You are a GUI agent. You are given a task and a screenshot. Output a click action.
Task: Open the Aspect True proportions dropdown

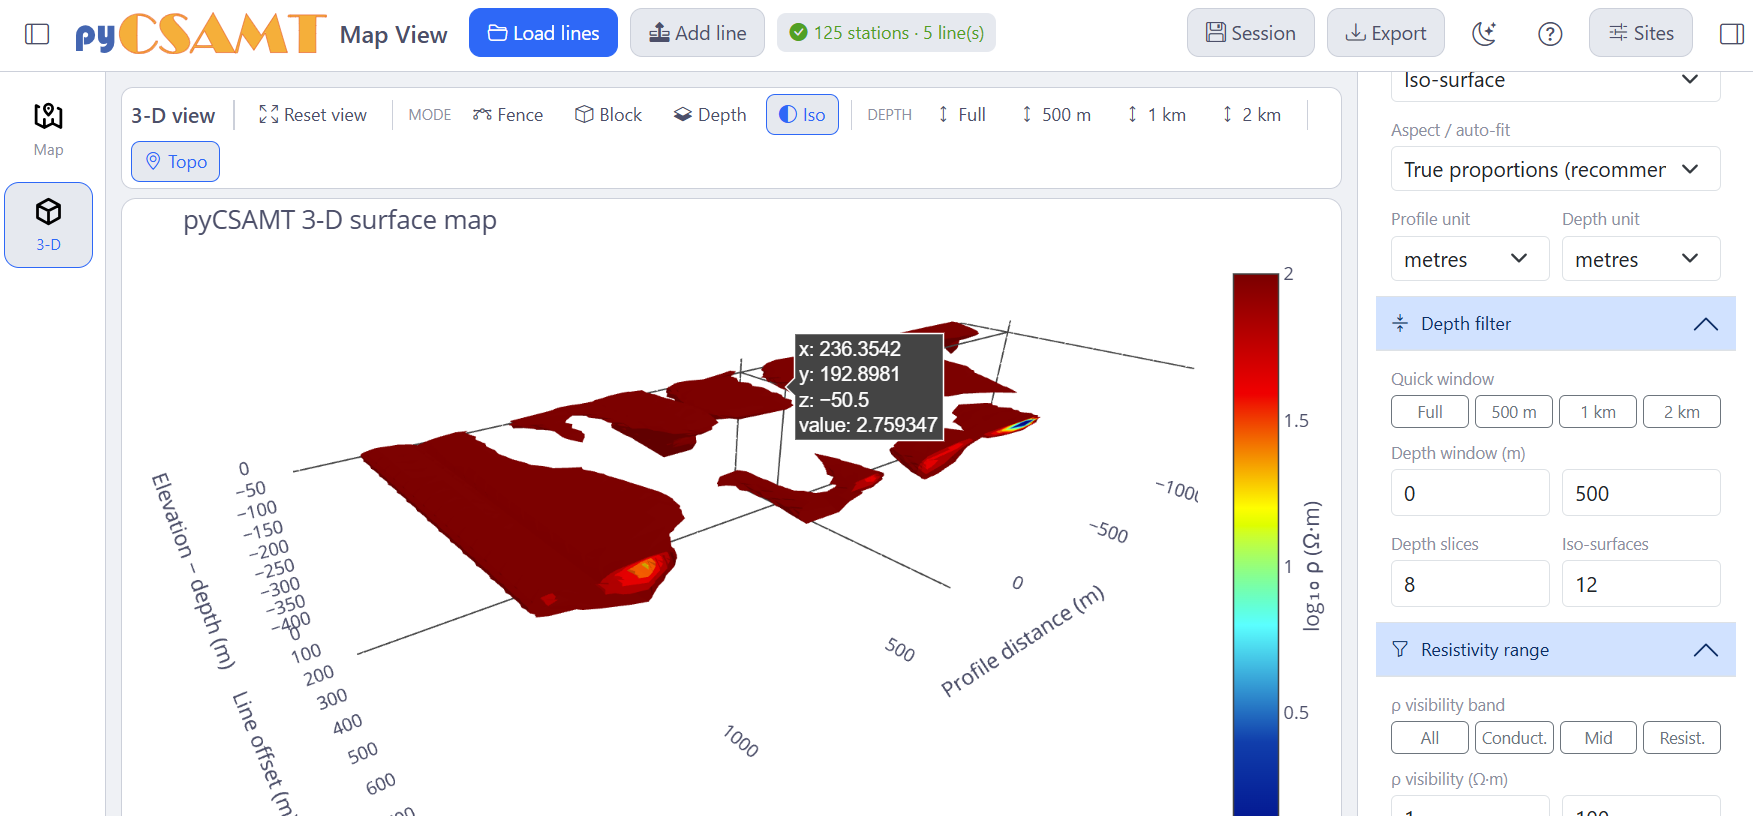tap(1555, 169)
